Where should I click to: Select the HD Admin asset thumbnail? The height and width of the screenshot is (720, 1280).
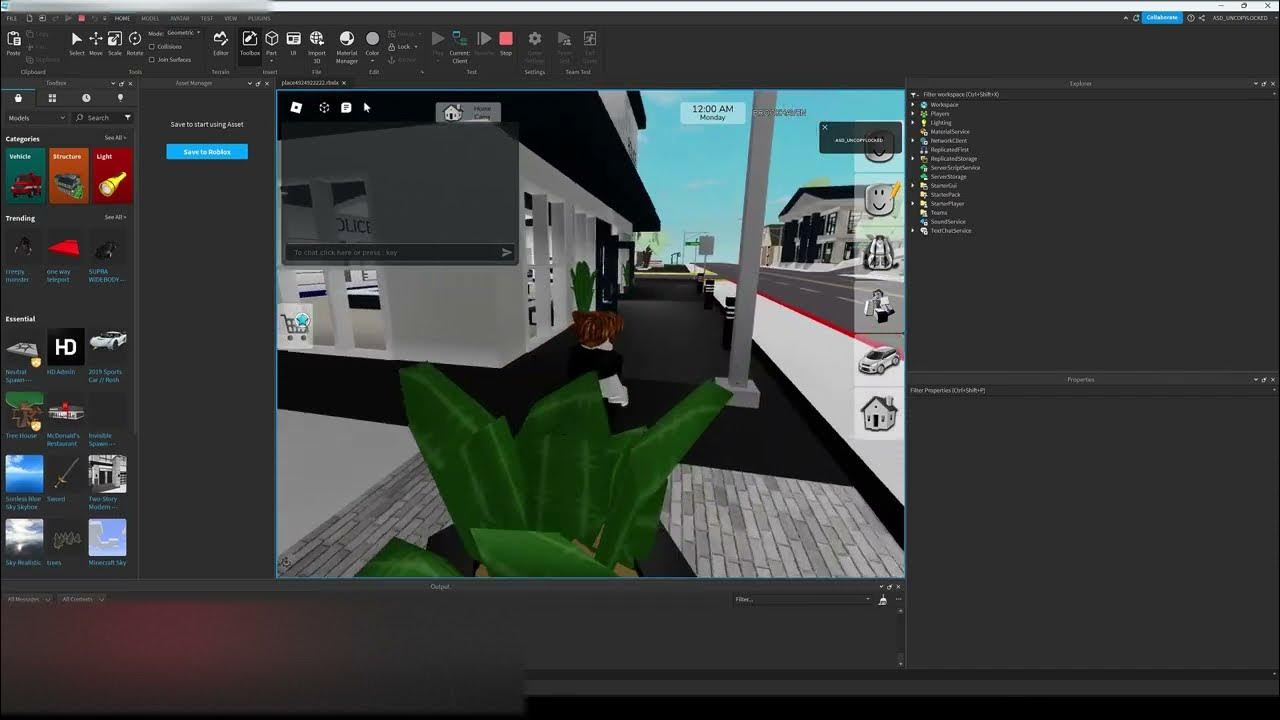click(66, 348)
